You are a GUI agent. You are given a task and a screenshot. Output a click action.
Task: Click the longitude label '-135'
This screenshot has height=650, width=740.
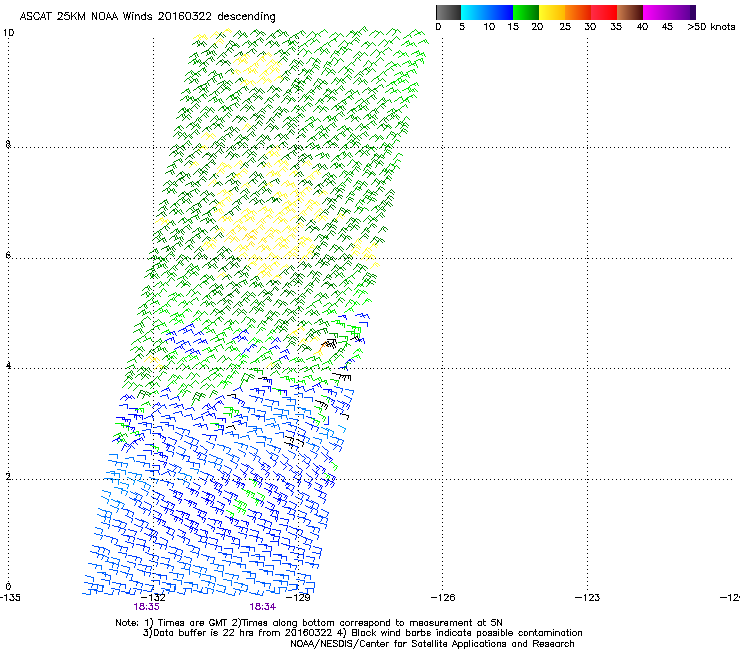pos(10,598)
